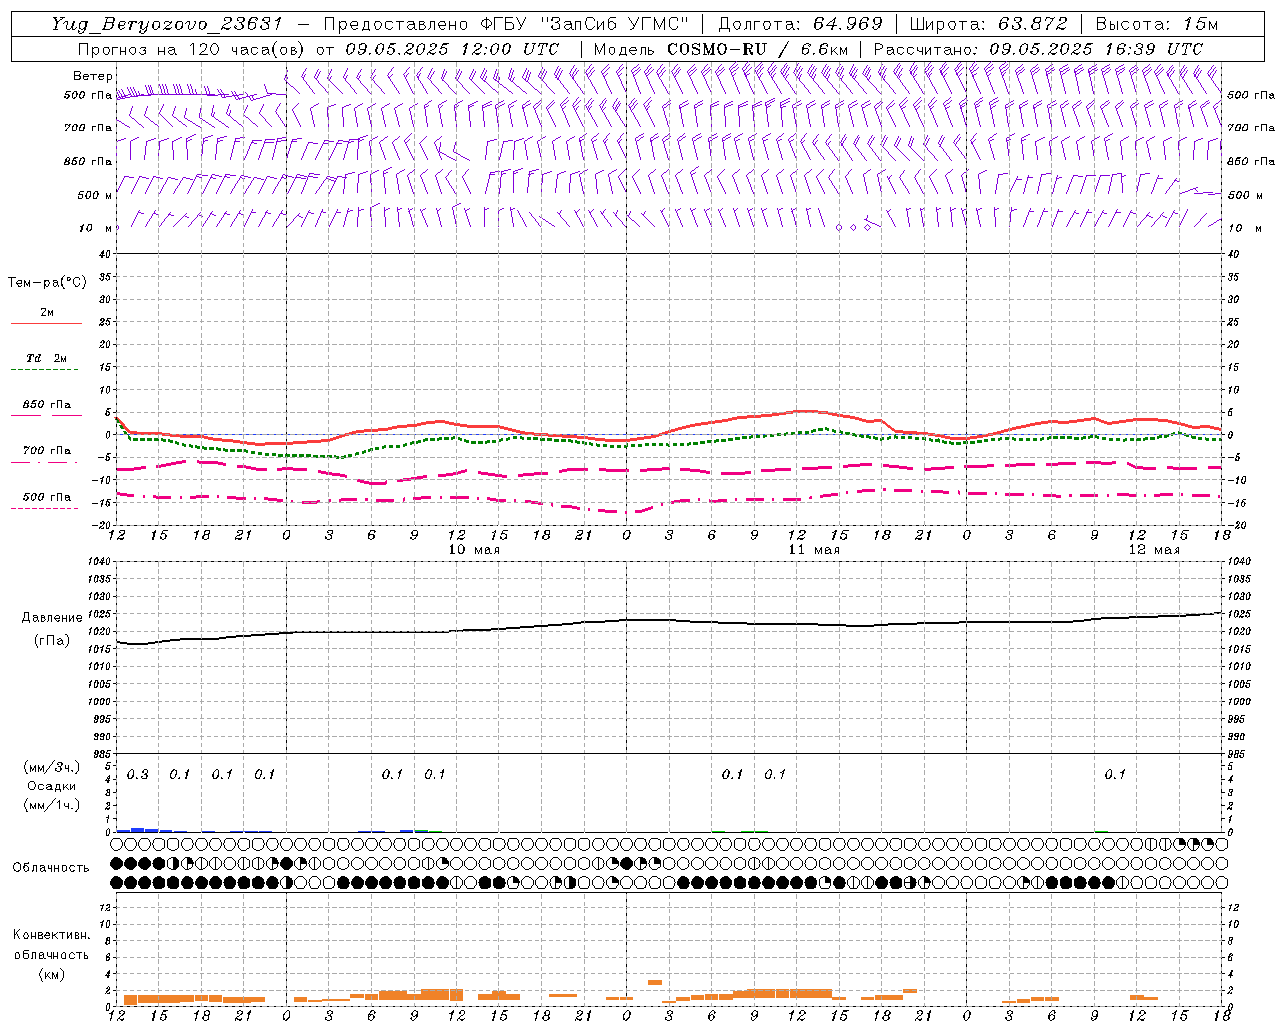This screenshot has height=1024, width=1280.
Task: Click the longitude value Долгота: 64.969
Action: point(800,24)
